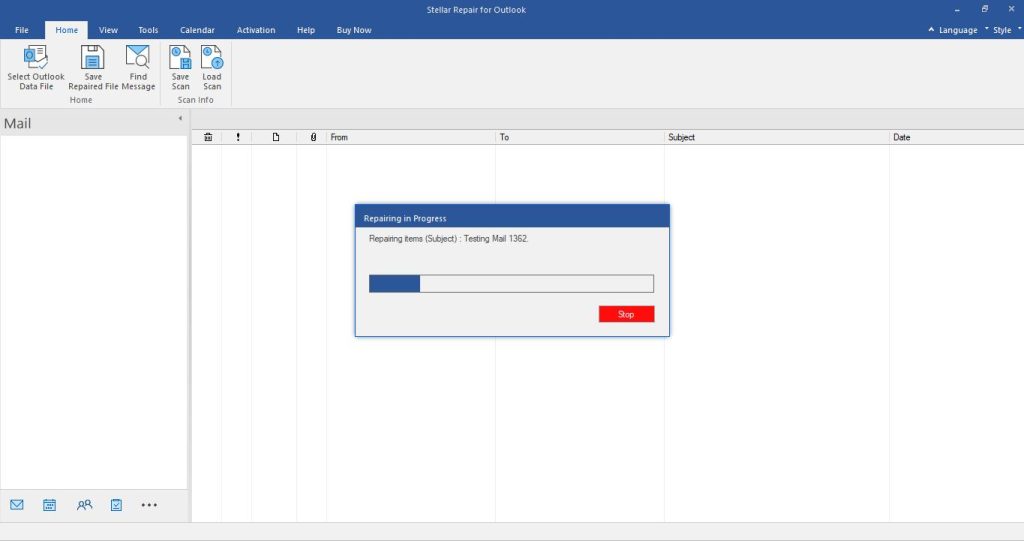This screenshot has width=1024, height=541.
Task: Click Load Scan icon
Action: click(x=212, y=57)
